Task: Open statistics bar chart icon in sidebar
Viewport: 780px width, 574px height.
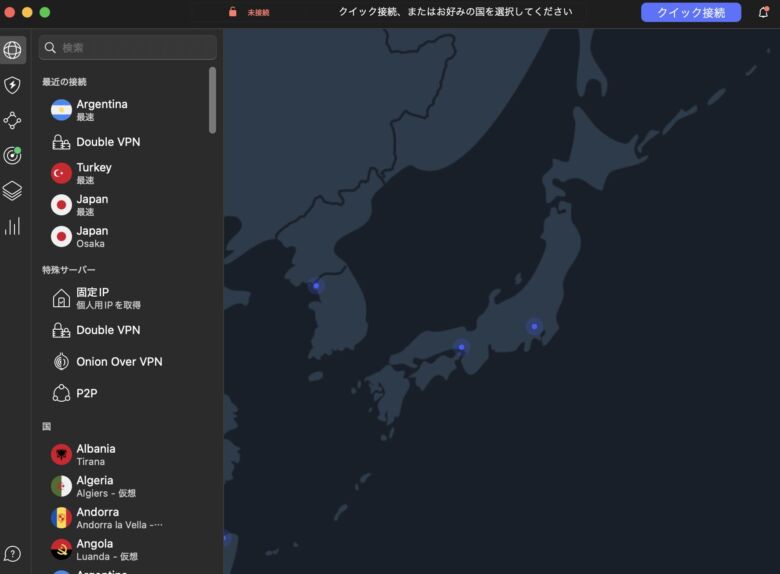Action: click(x=12, y=226)
